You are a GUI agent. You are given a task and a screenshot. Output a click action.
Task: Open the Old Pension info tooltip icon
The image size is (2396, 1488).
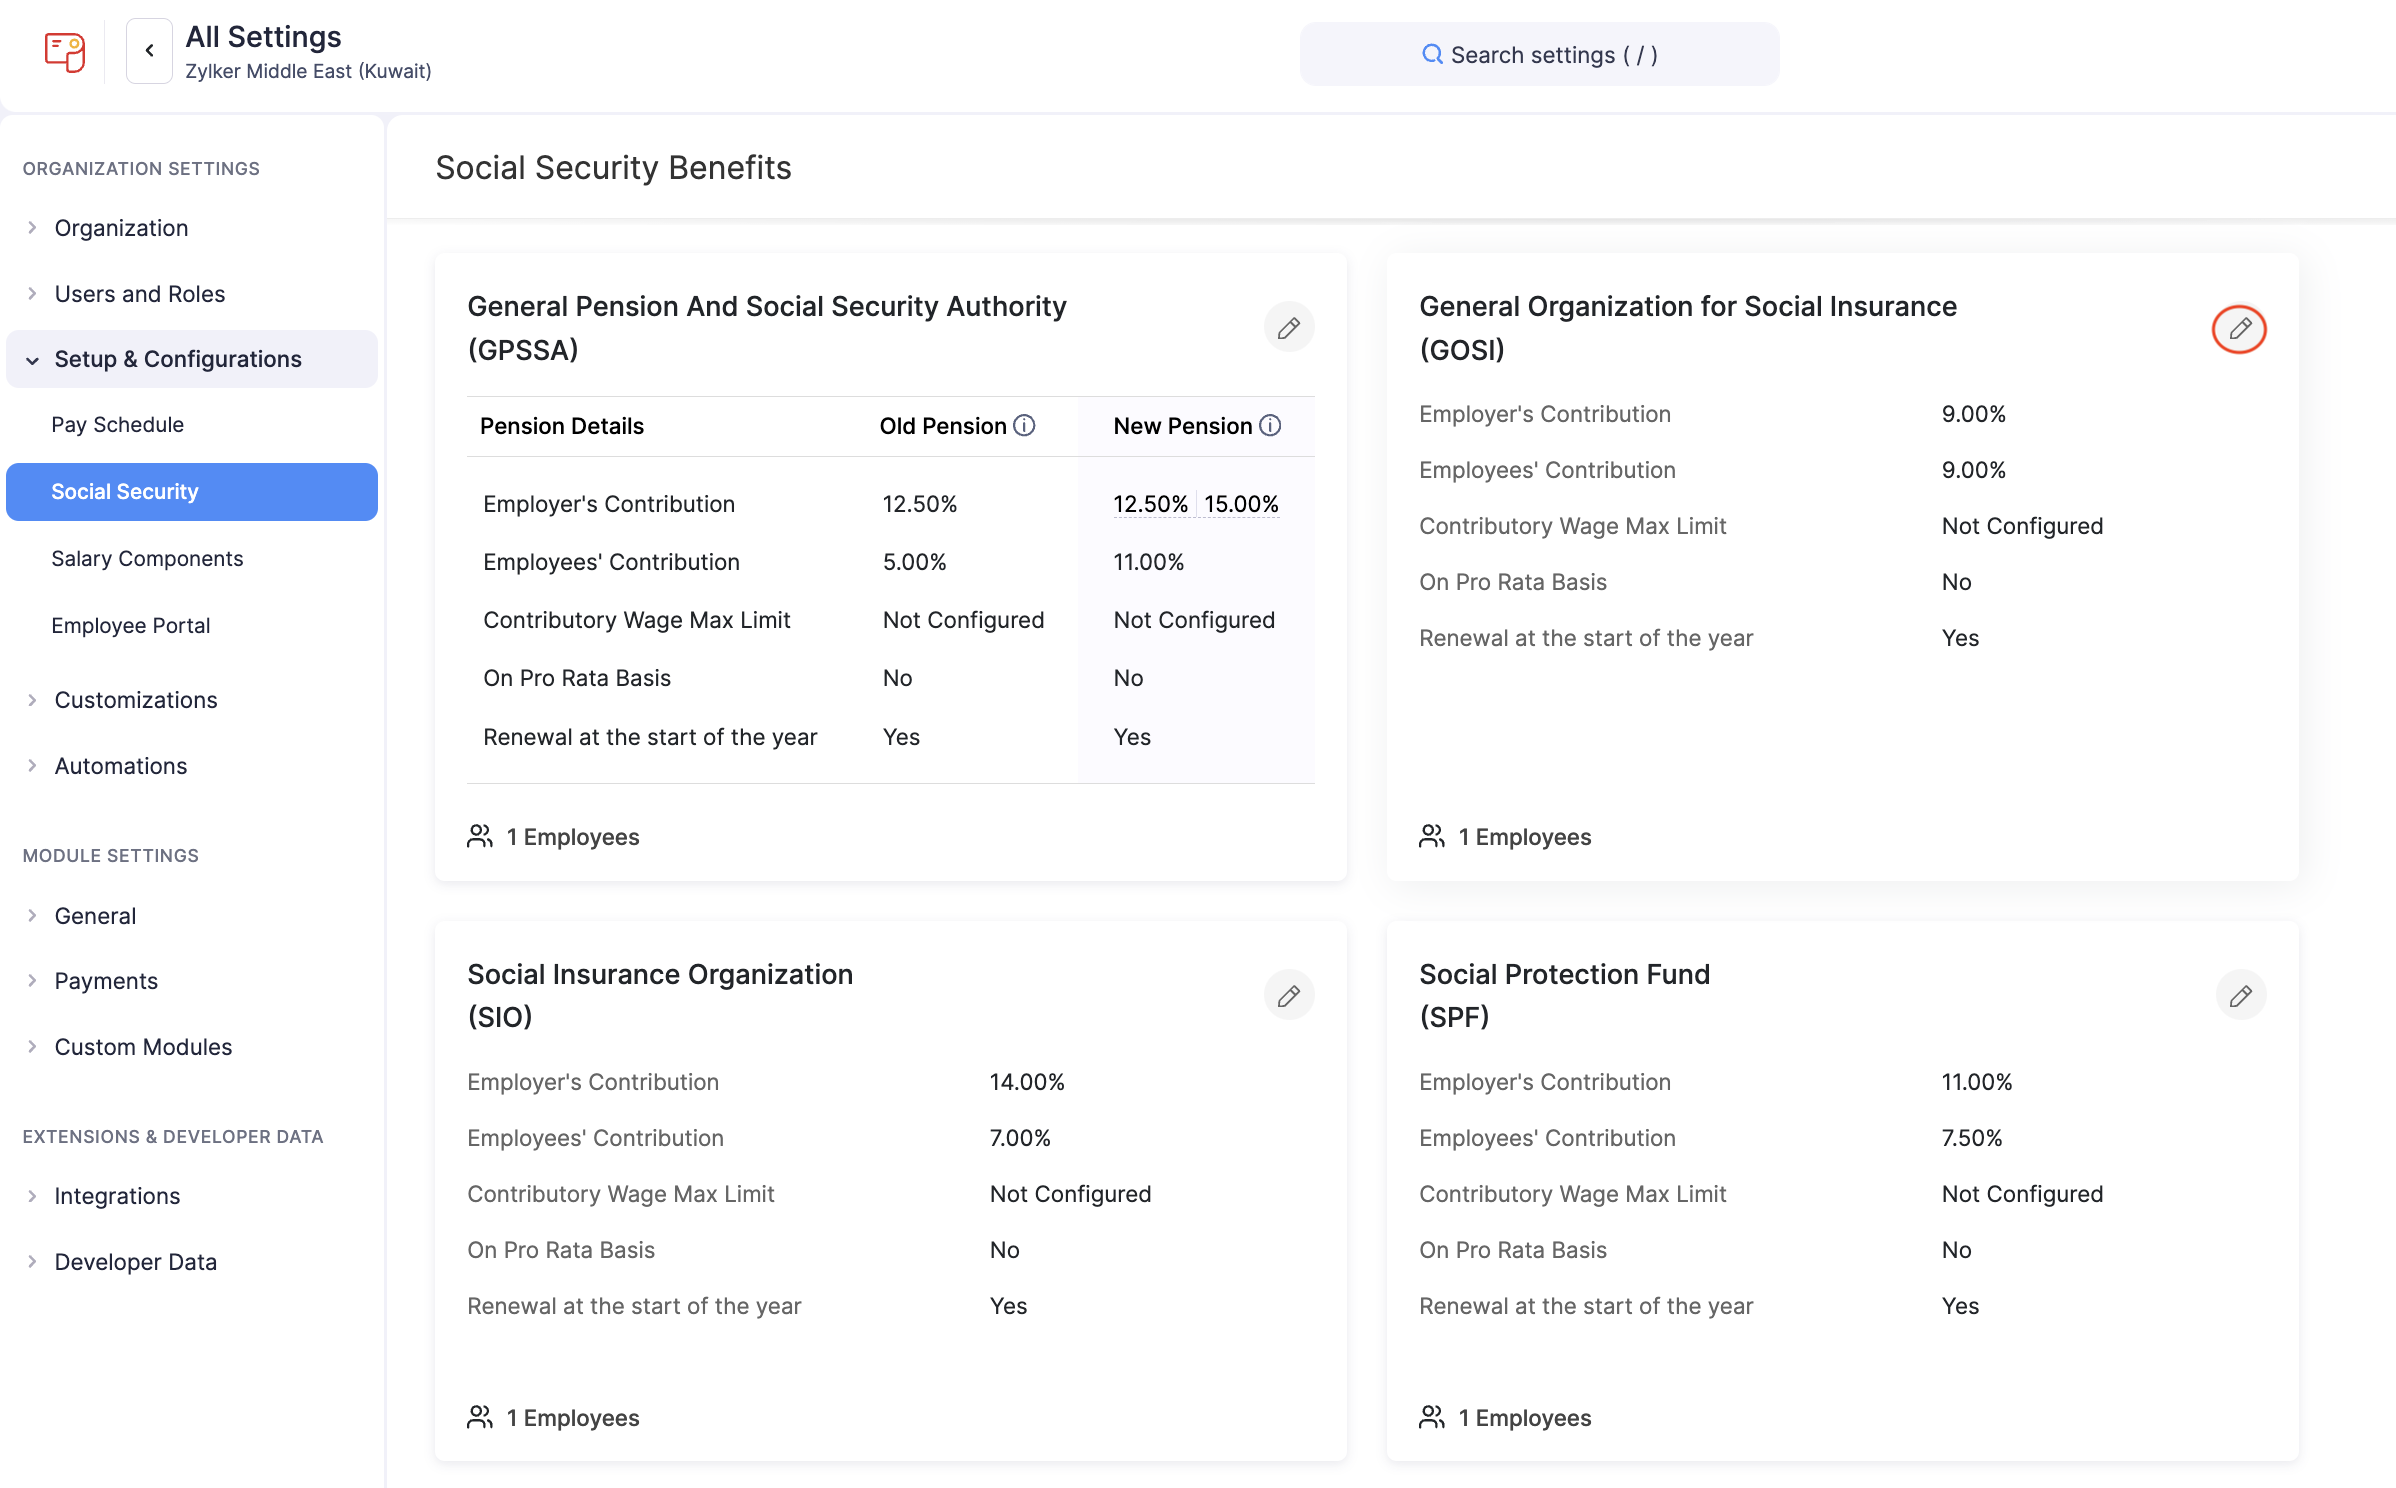point(1024,425)
